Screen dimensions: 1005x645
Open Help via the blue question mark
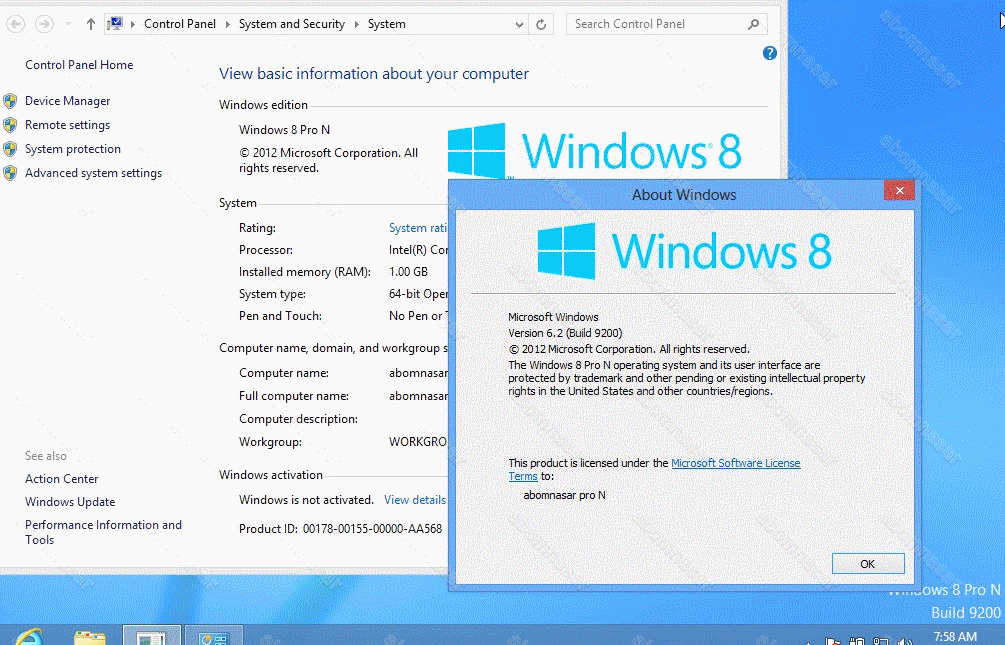(x=770, y=53)
